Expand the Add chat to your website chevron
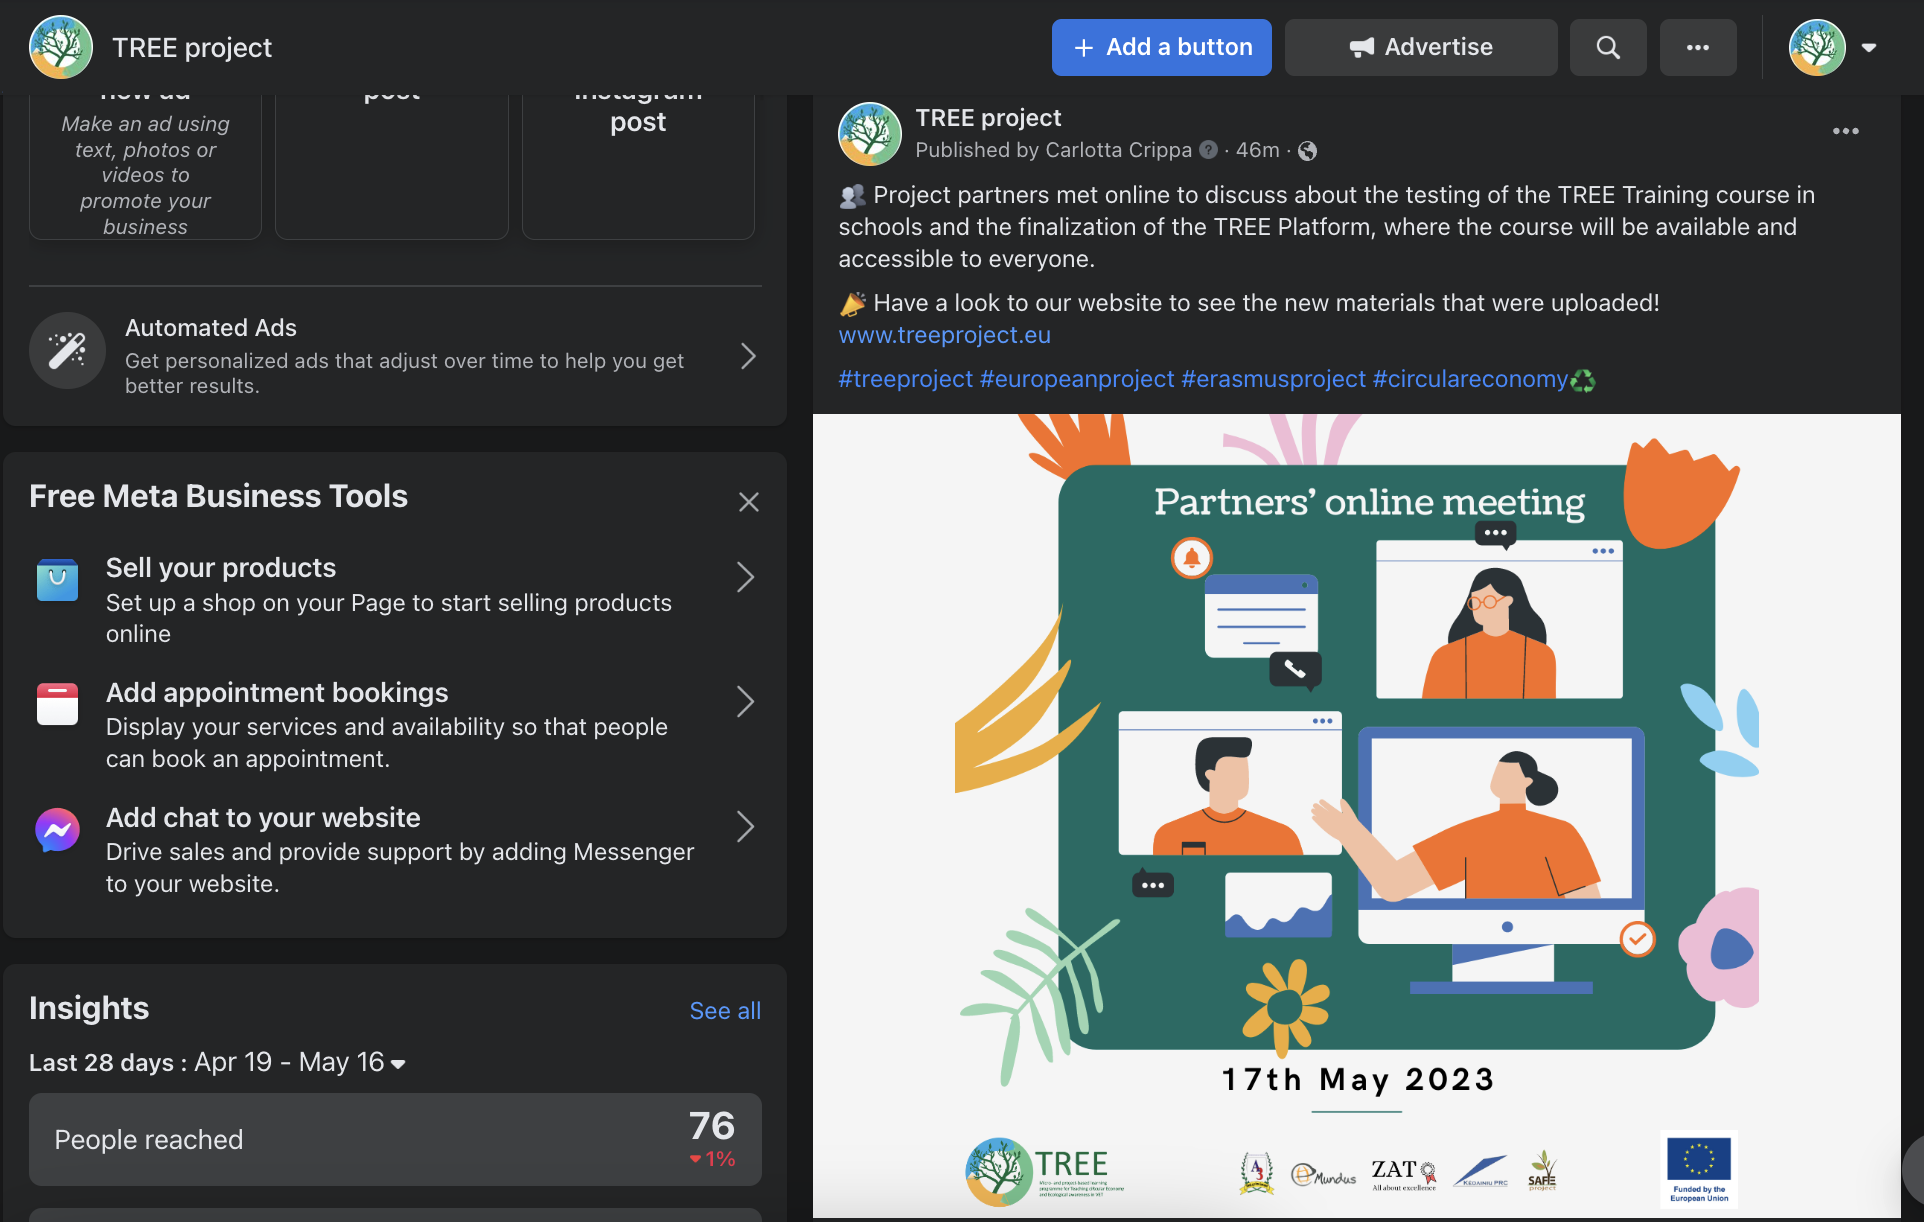 pyautogui.click(x=745, y=827)
